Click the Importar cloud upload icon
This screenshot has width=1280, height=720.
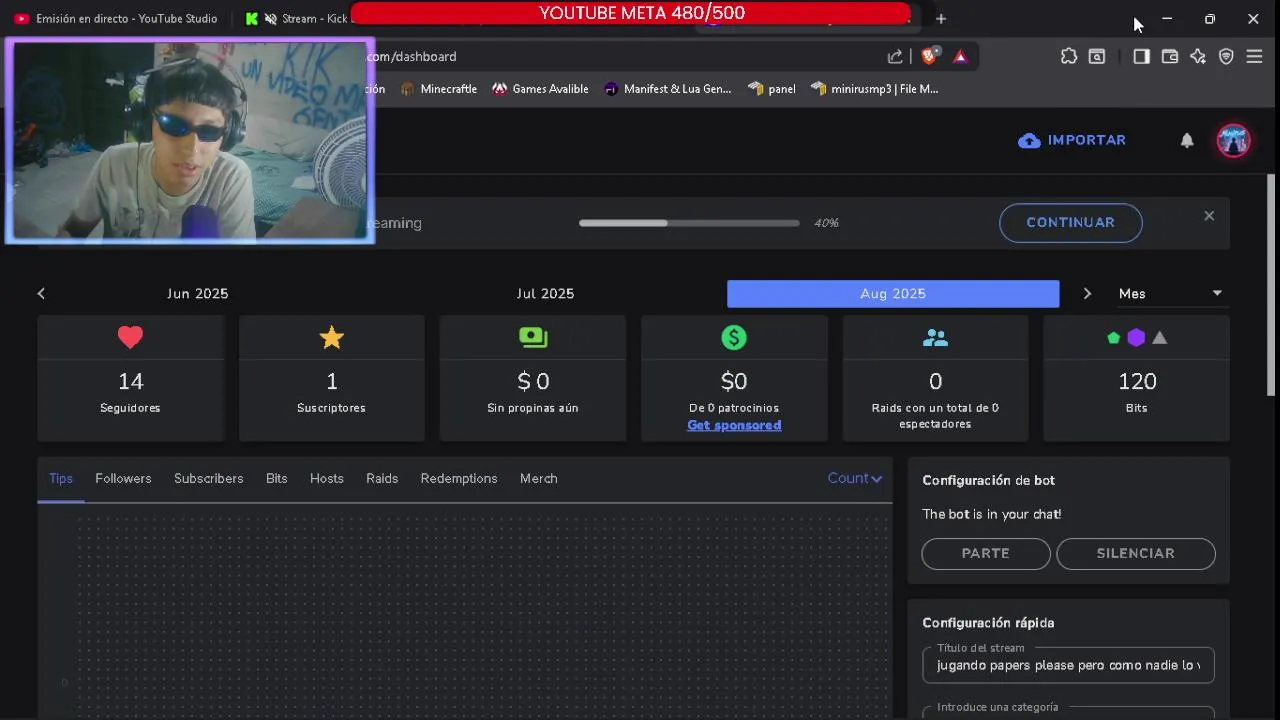click(1029, 141)
